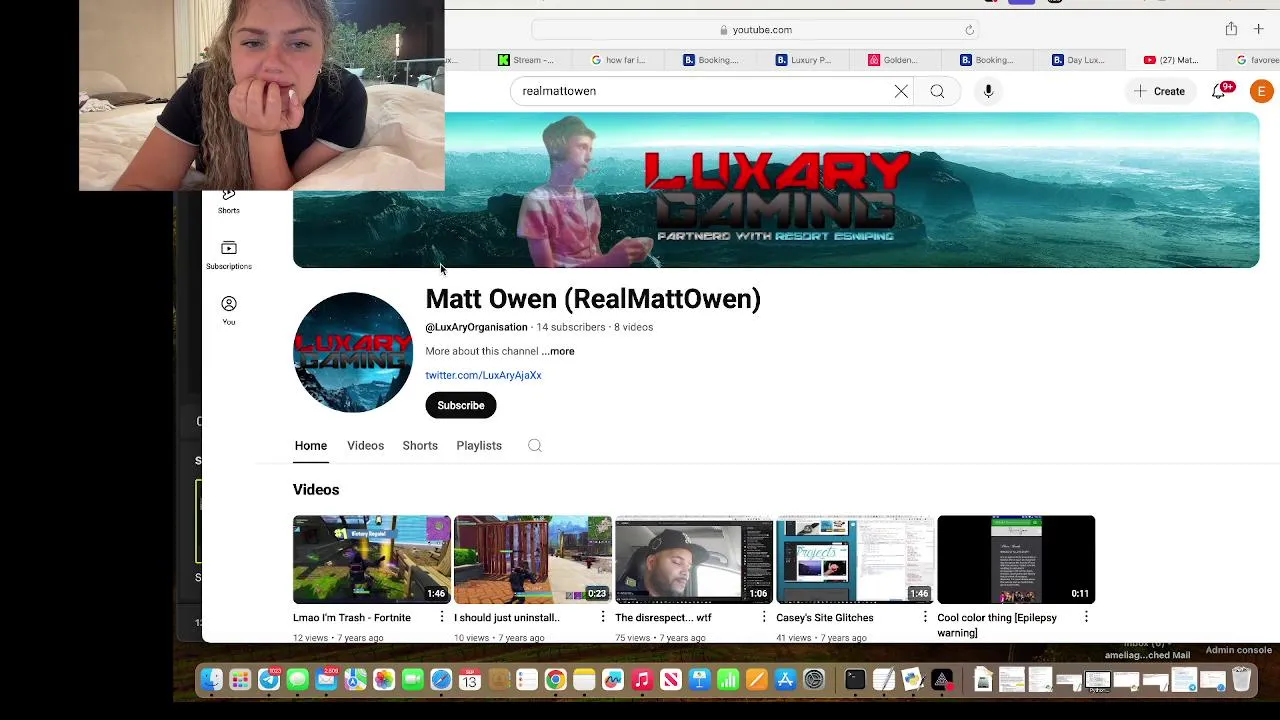Open Safari share menu icon
The width and height of the screenshot is (1280, 720).
coord(1231,29)
